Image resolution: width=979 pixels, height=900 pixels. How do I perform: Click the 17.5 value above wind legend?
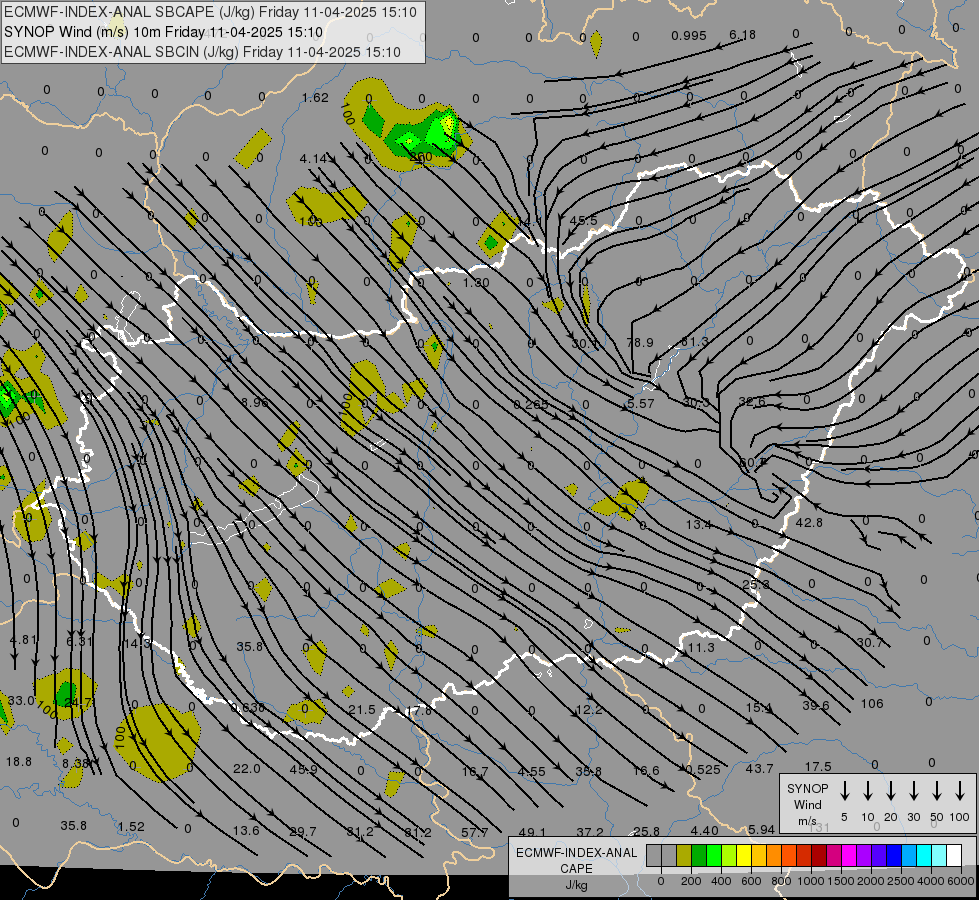(x=818, y=766)
